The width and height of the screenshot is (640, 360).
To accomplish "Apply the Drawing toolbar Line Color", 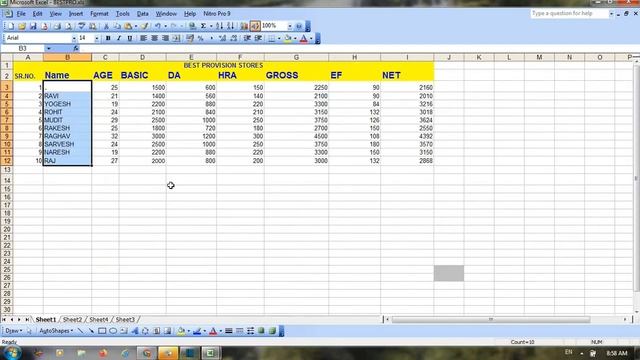I will point(197,331).
